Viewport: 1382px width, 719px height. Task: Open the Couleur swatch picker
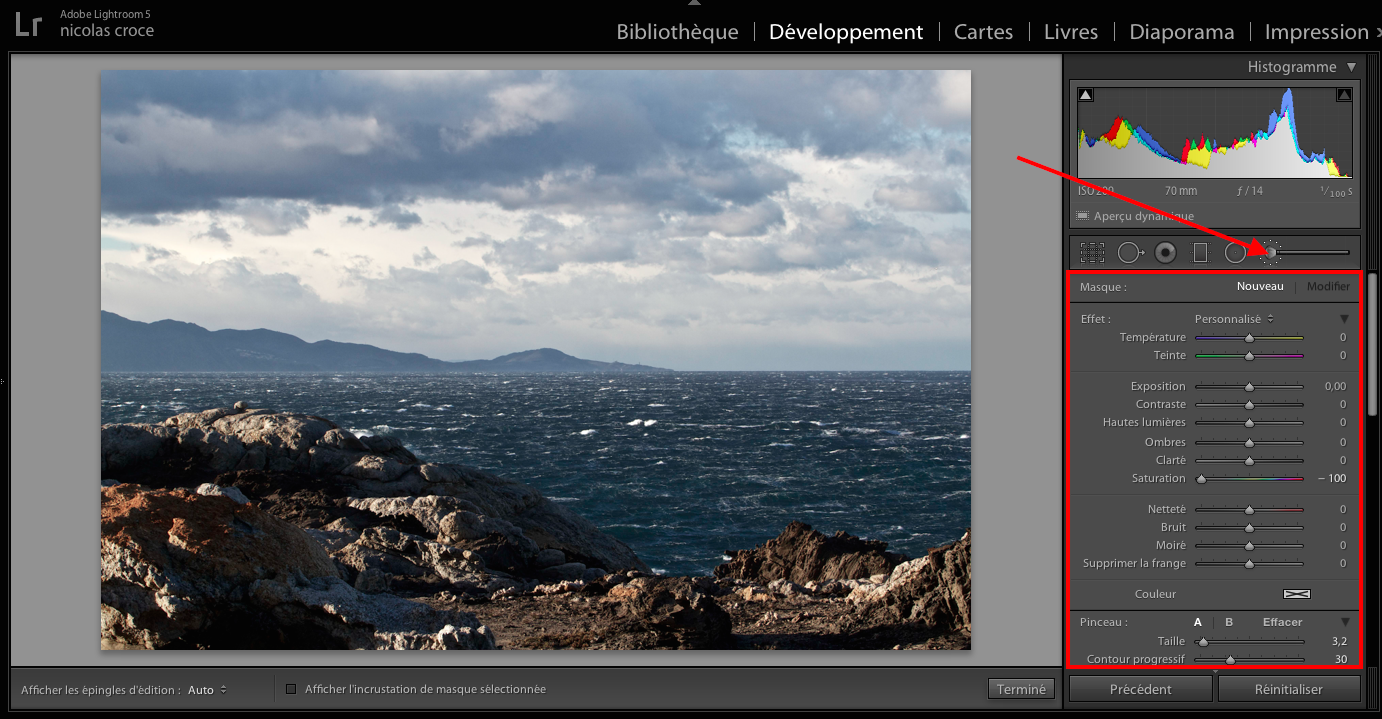(x=1296, y=593)
